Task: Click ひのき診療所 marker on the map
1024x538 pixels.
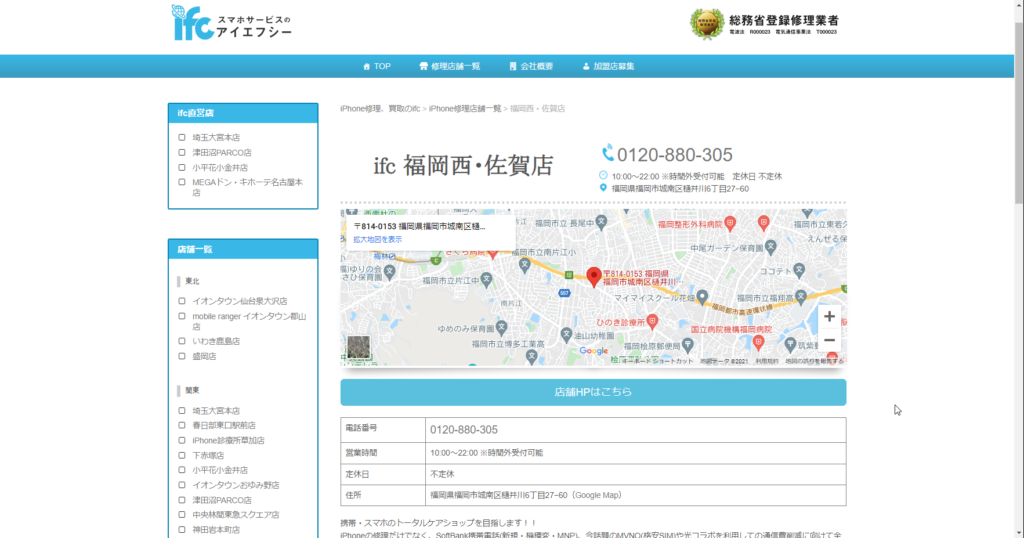Action: [x=652, y=321]
